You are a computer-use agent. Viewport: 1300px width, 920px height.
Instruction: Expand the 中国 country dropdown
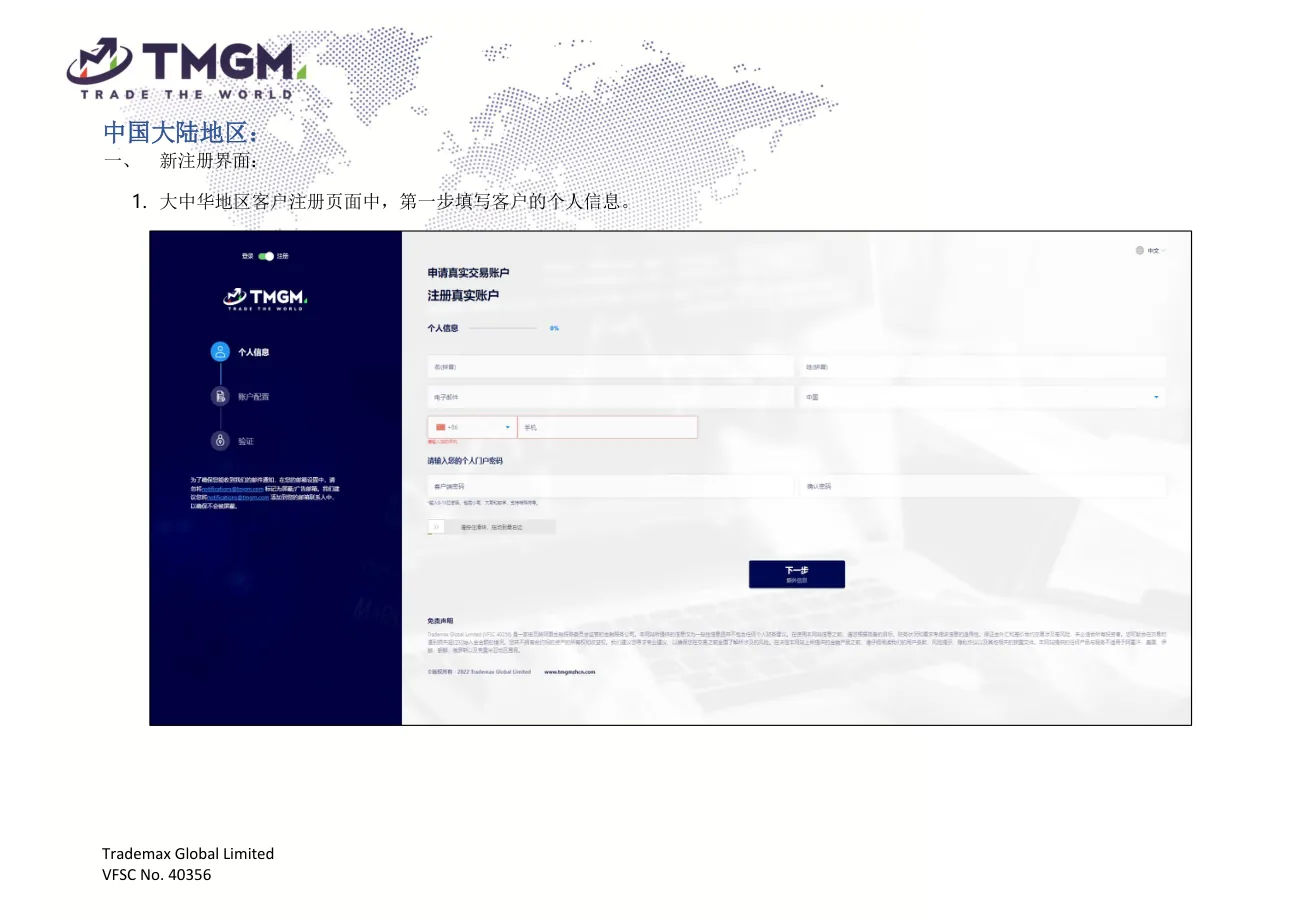pos(982,397)
